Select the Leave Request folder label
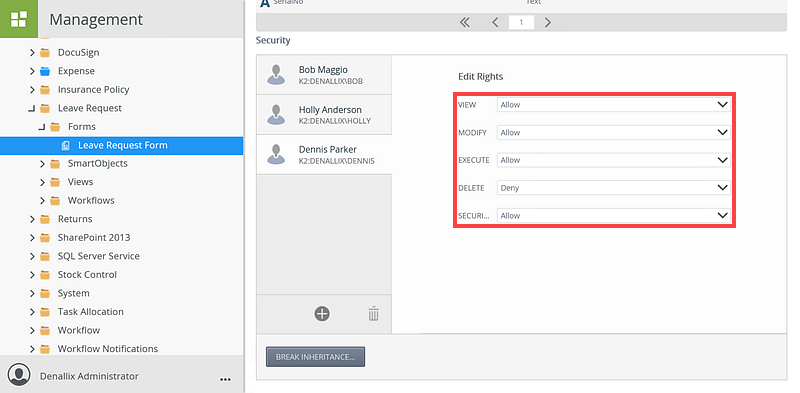This screenshot has width=800, height=393. point(90,108)
